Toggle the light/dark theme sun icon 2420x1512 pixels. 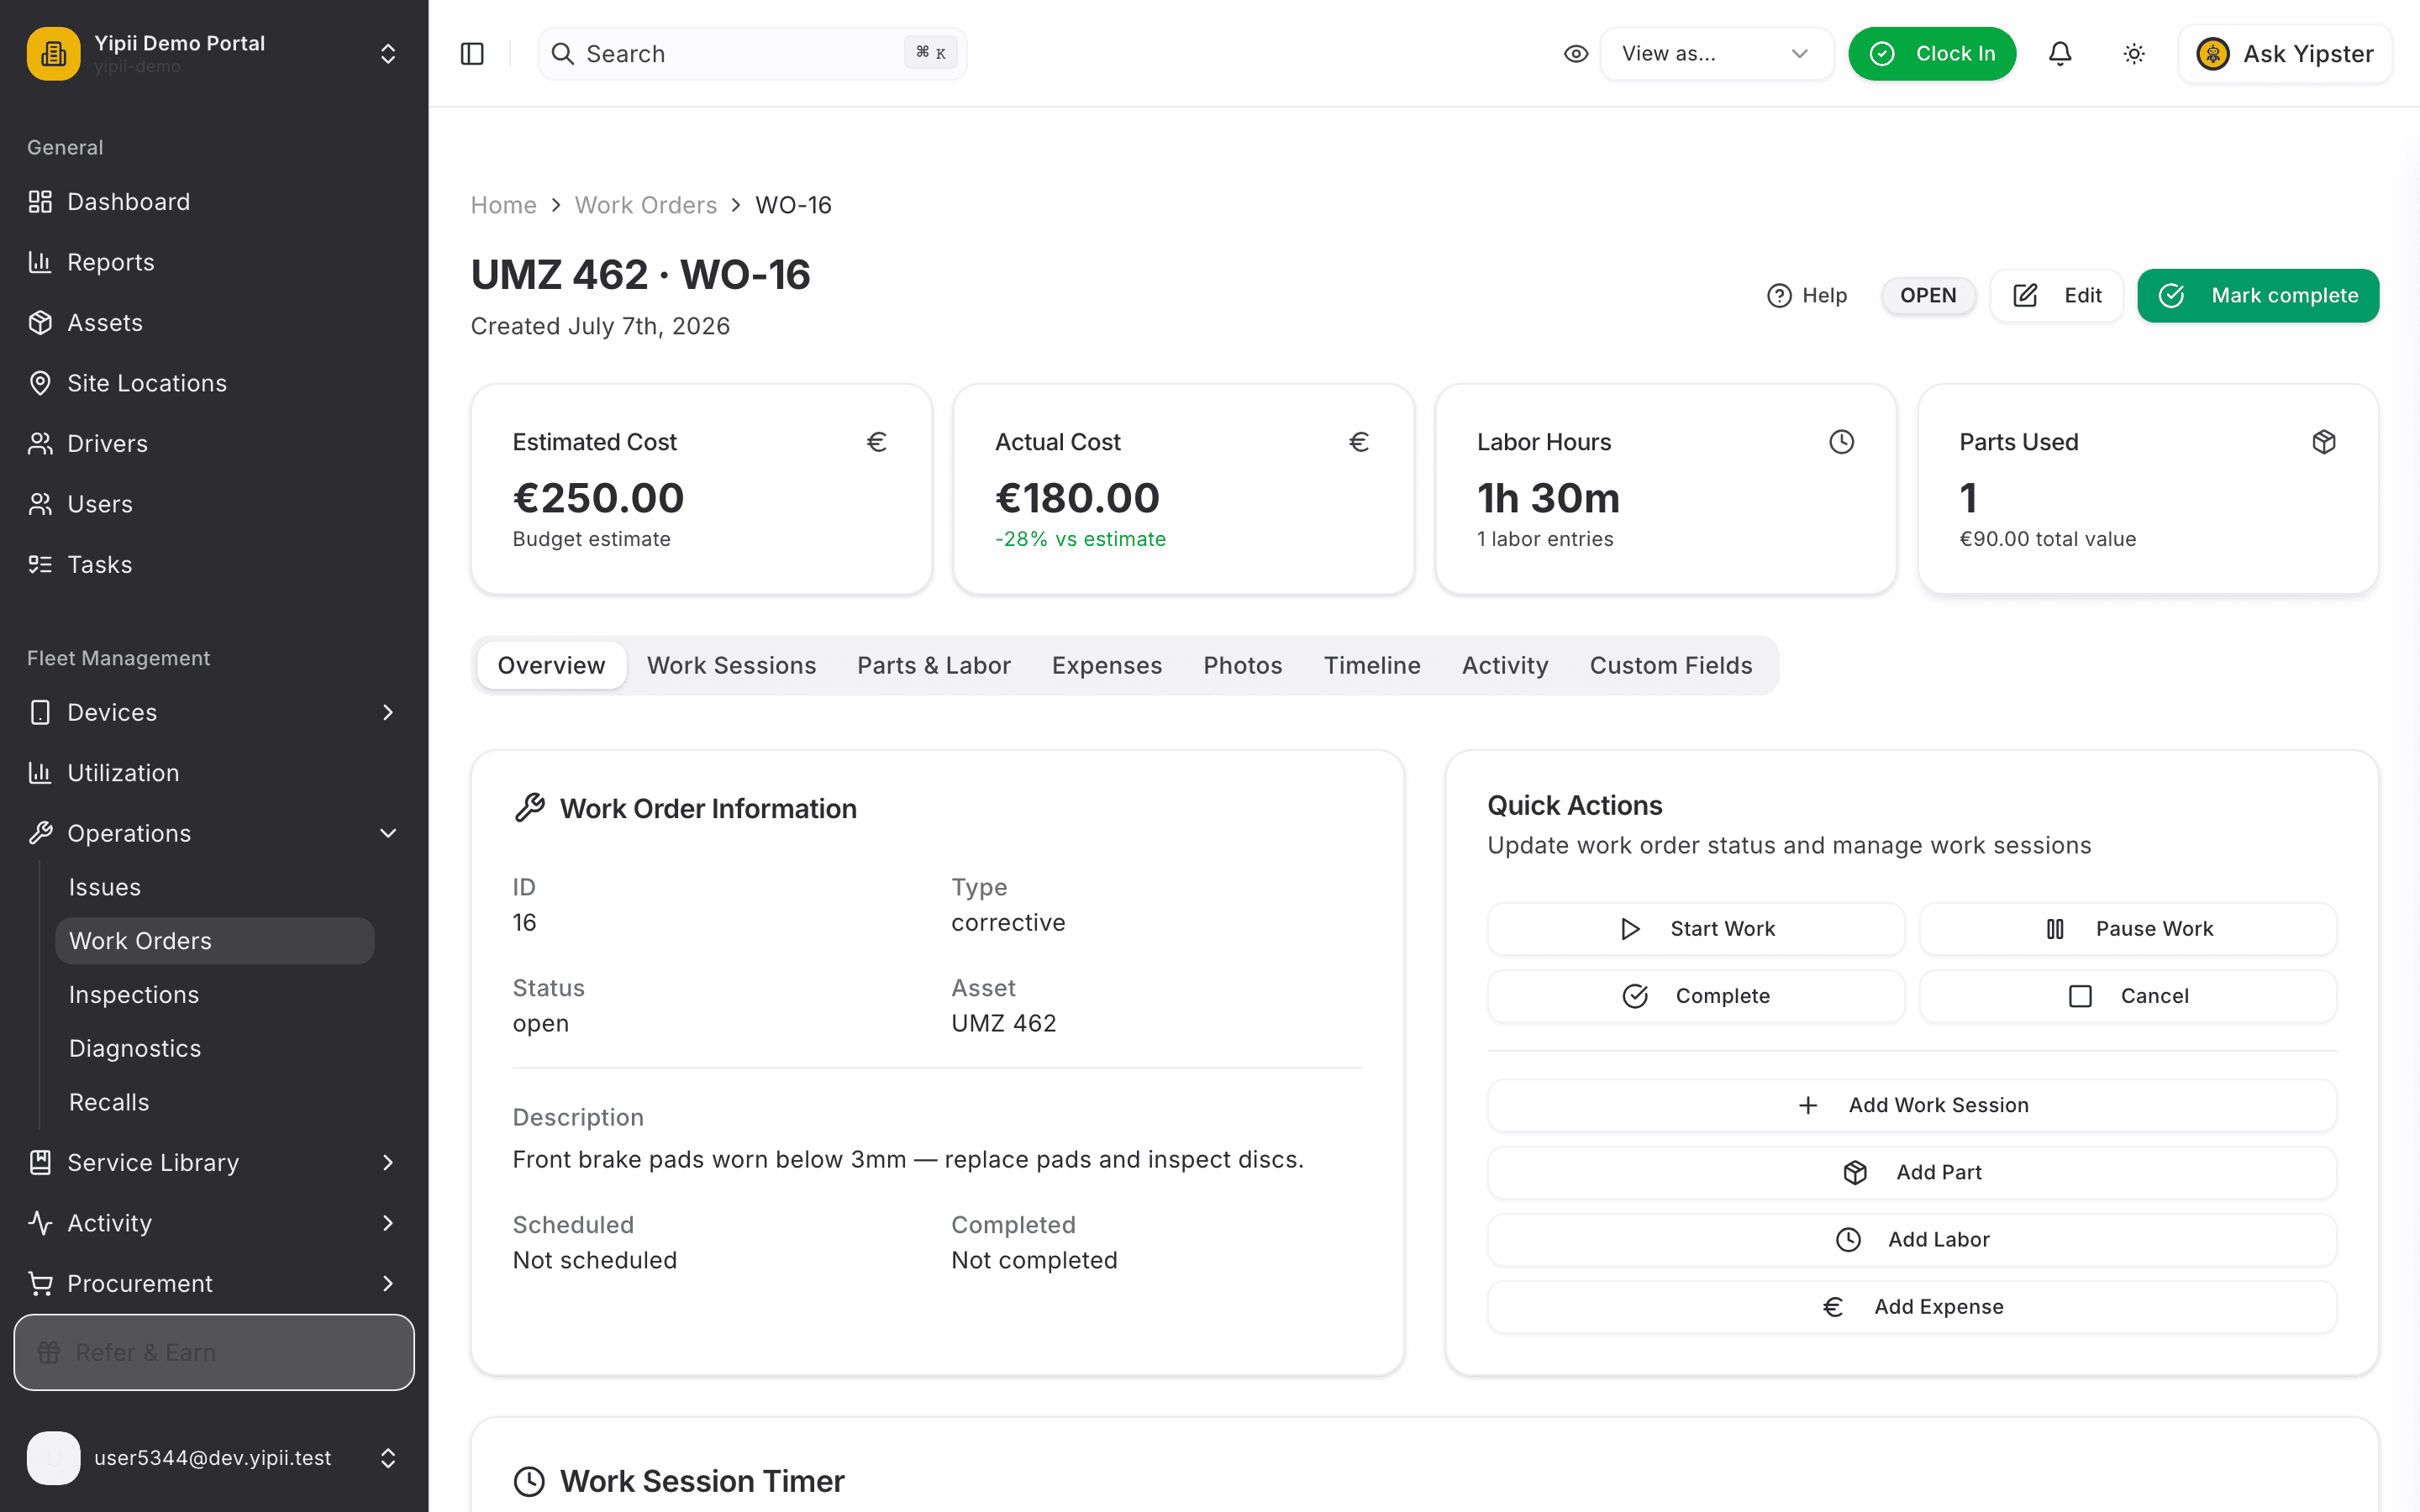click(x=2134, y=54)
